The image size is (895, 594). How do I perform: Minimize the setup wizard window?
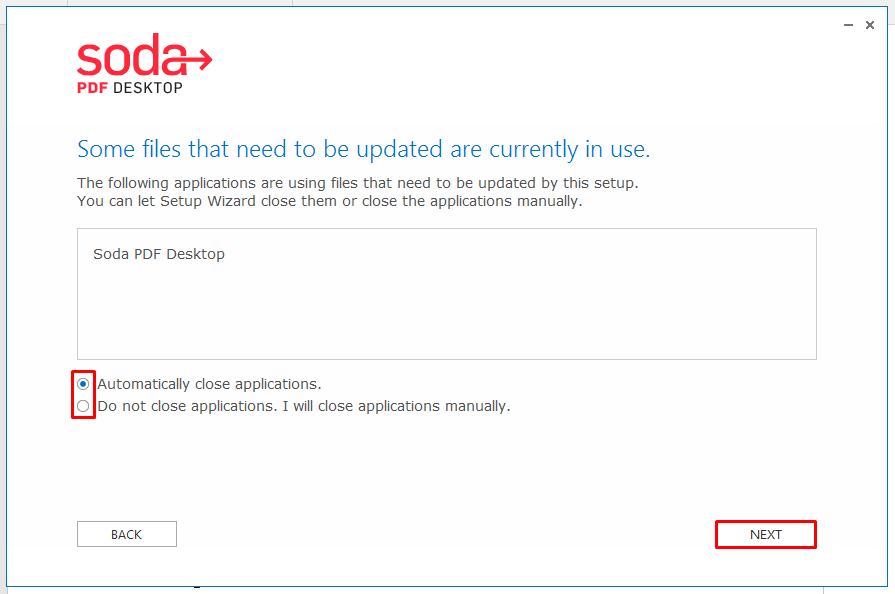(x=848, y=25)
